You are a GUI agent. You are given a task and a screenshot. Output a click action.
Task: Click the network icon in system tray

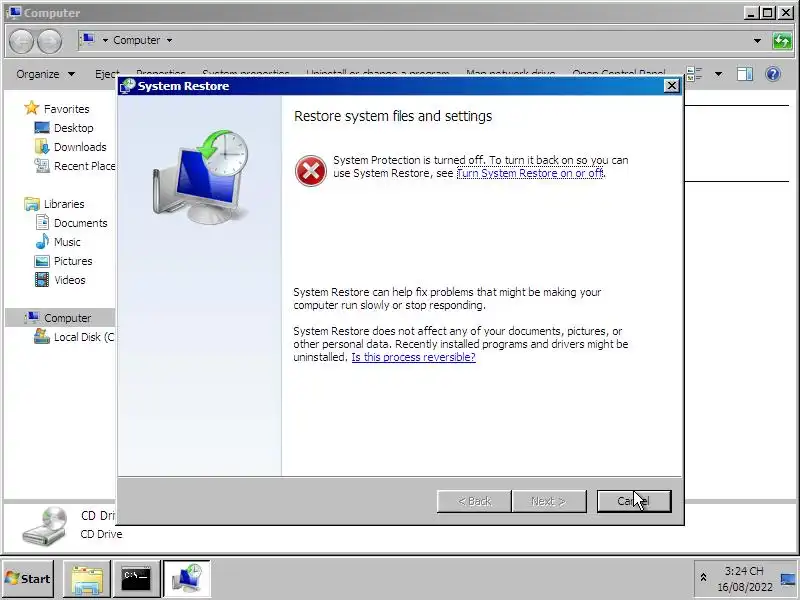788,579
